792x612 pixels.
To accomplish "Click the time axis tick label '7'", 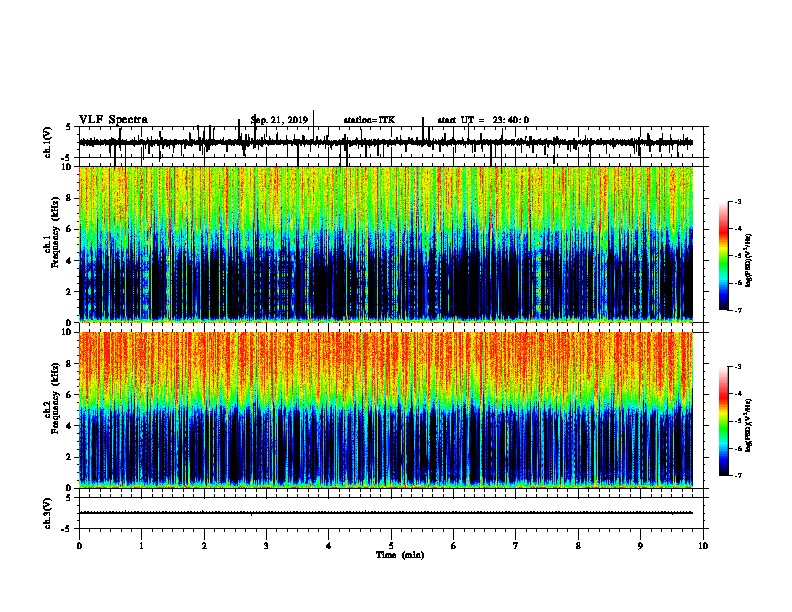I will [x=516, y=546].
